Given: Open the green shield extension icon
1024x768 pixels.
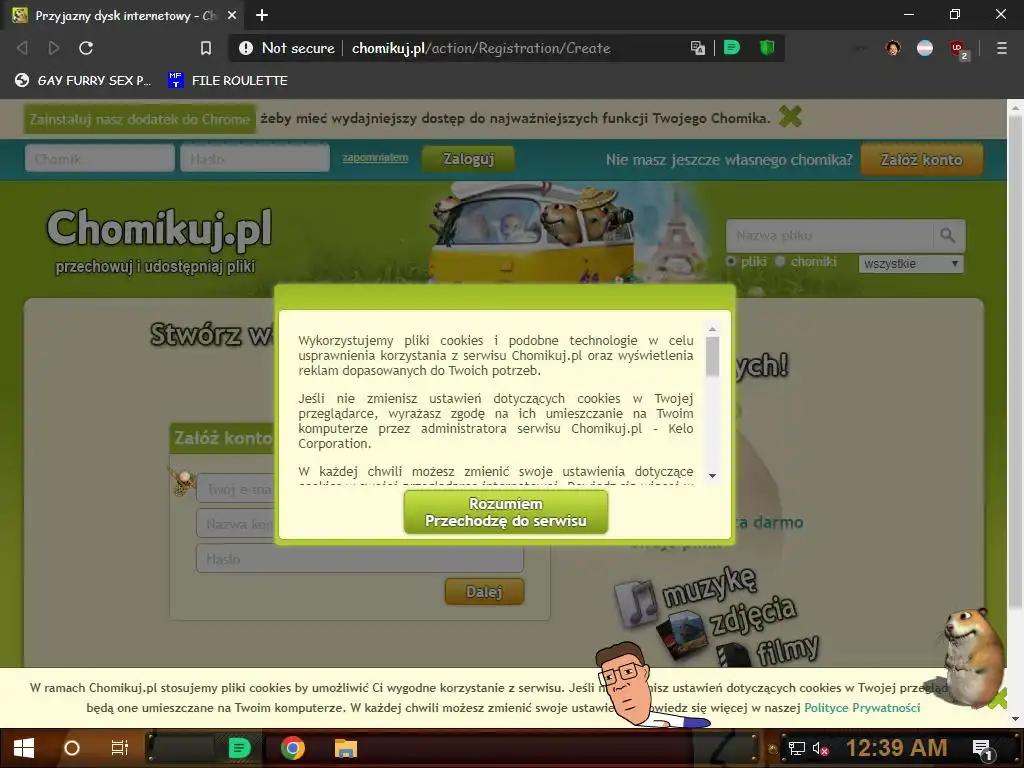Looking at the screenshot, I should [767, 47].
